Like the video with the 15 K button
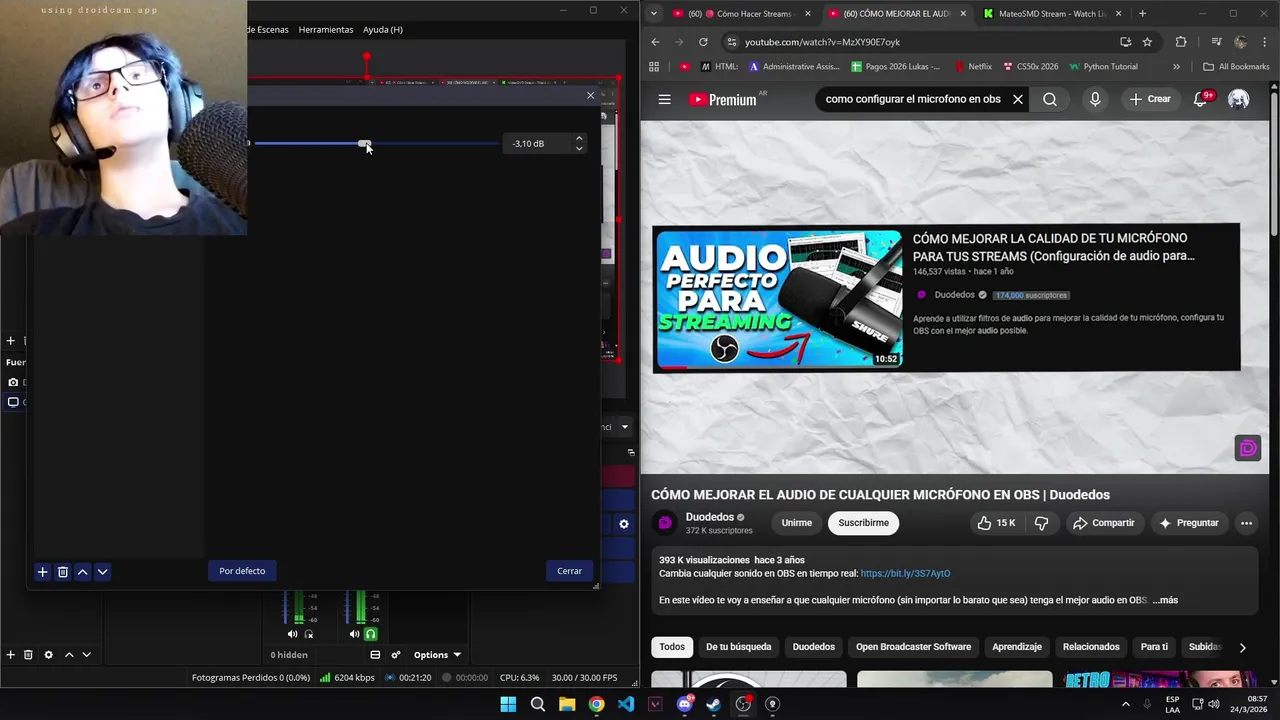Viewport: 1280px width, 720px height. click(997, 523)
